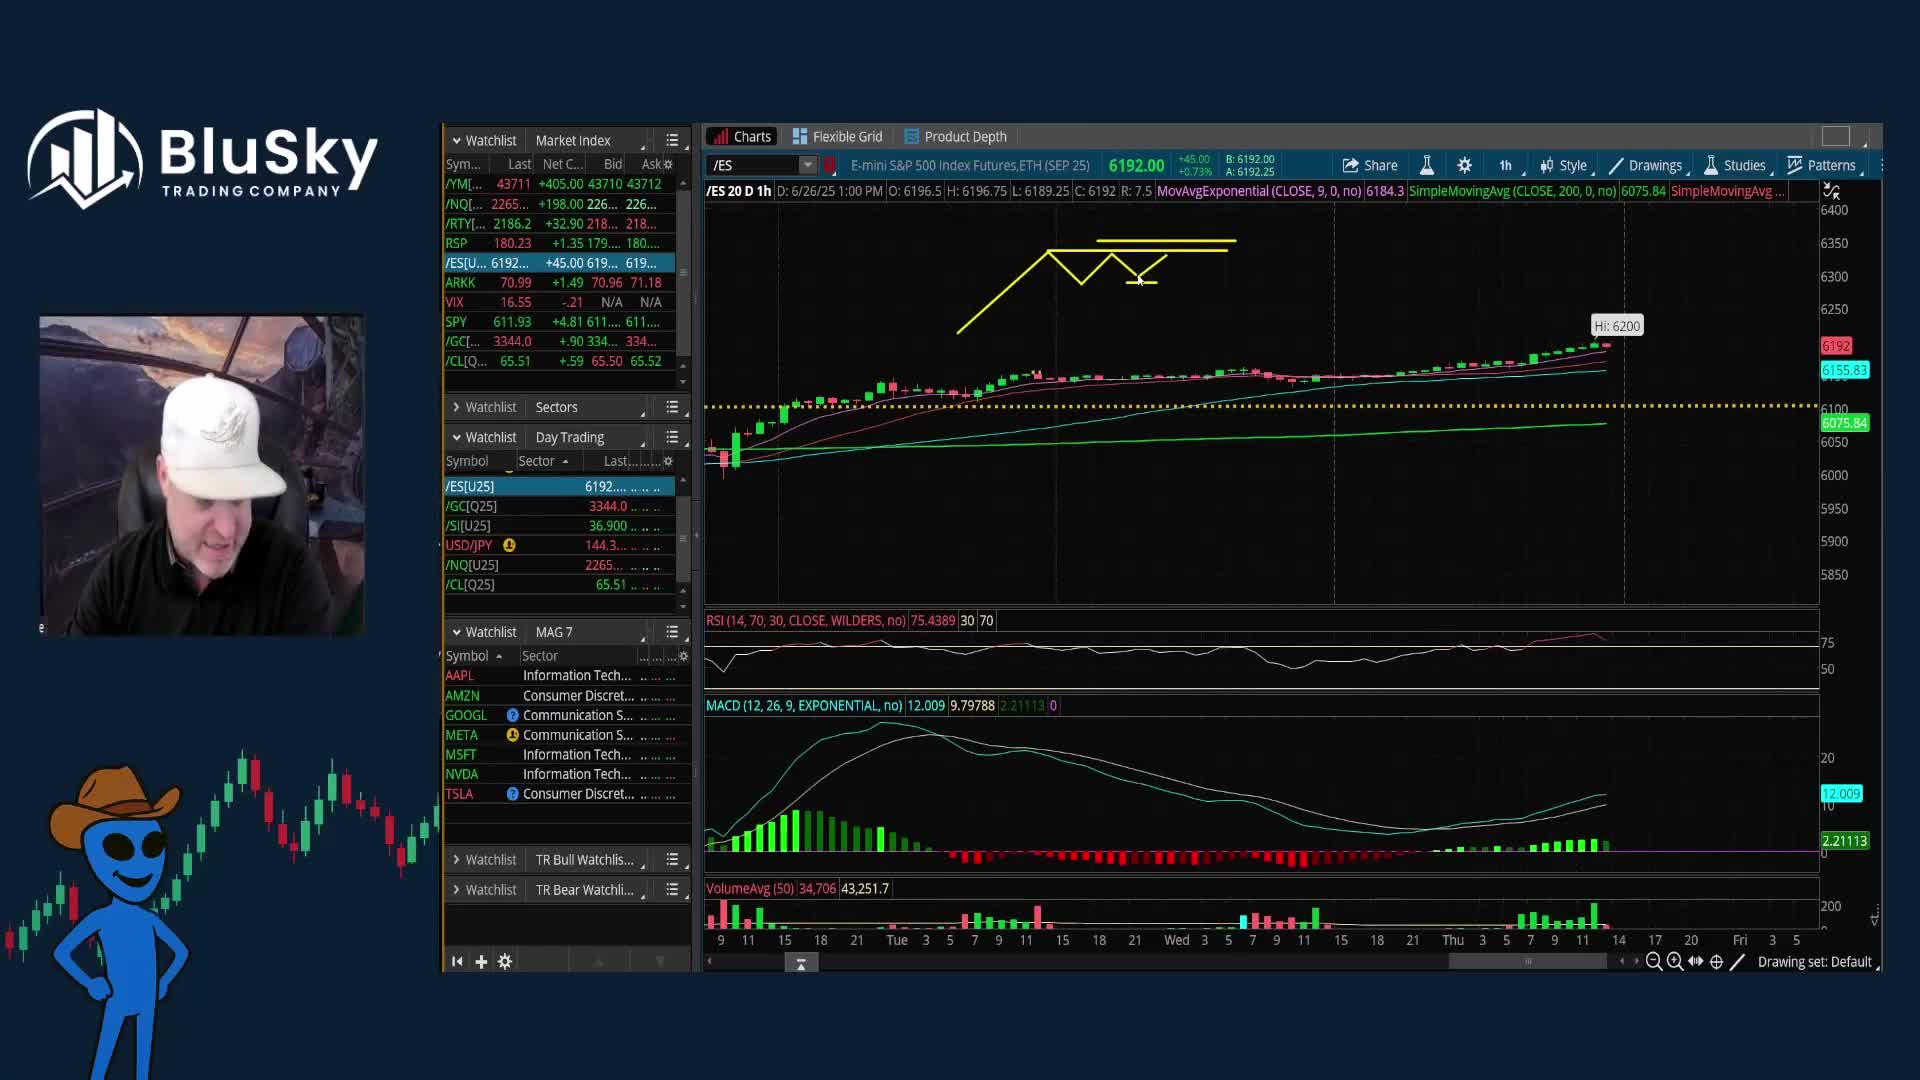
Task: Click the Share chart button
Action: (x=1369, y=165)
